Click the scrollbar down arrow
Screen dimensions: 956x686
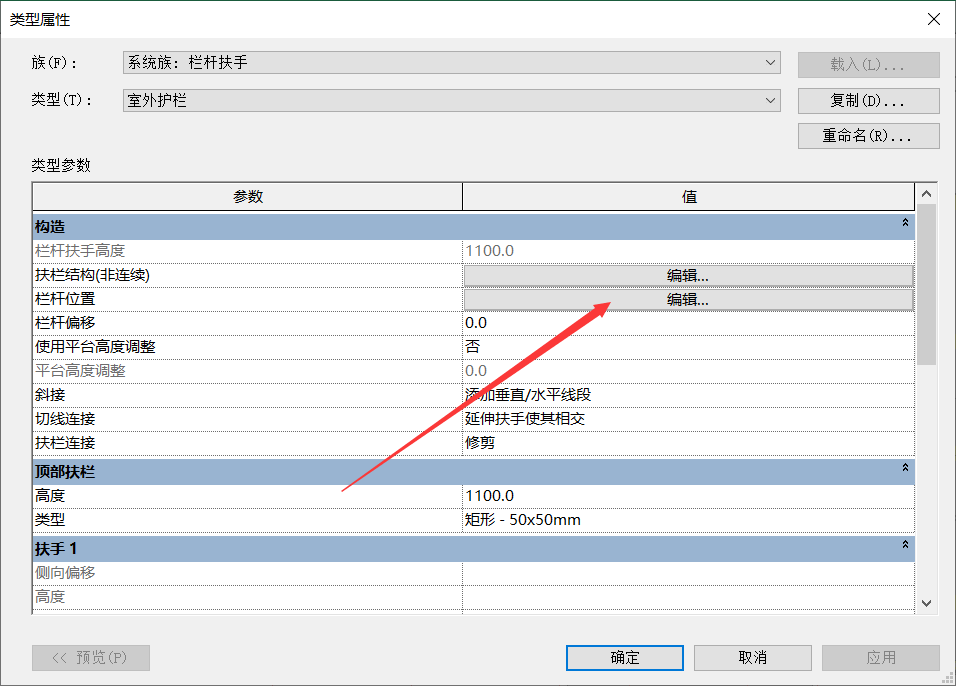point(926,602)
